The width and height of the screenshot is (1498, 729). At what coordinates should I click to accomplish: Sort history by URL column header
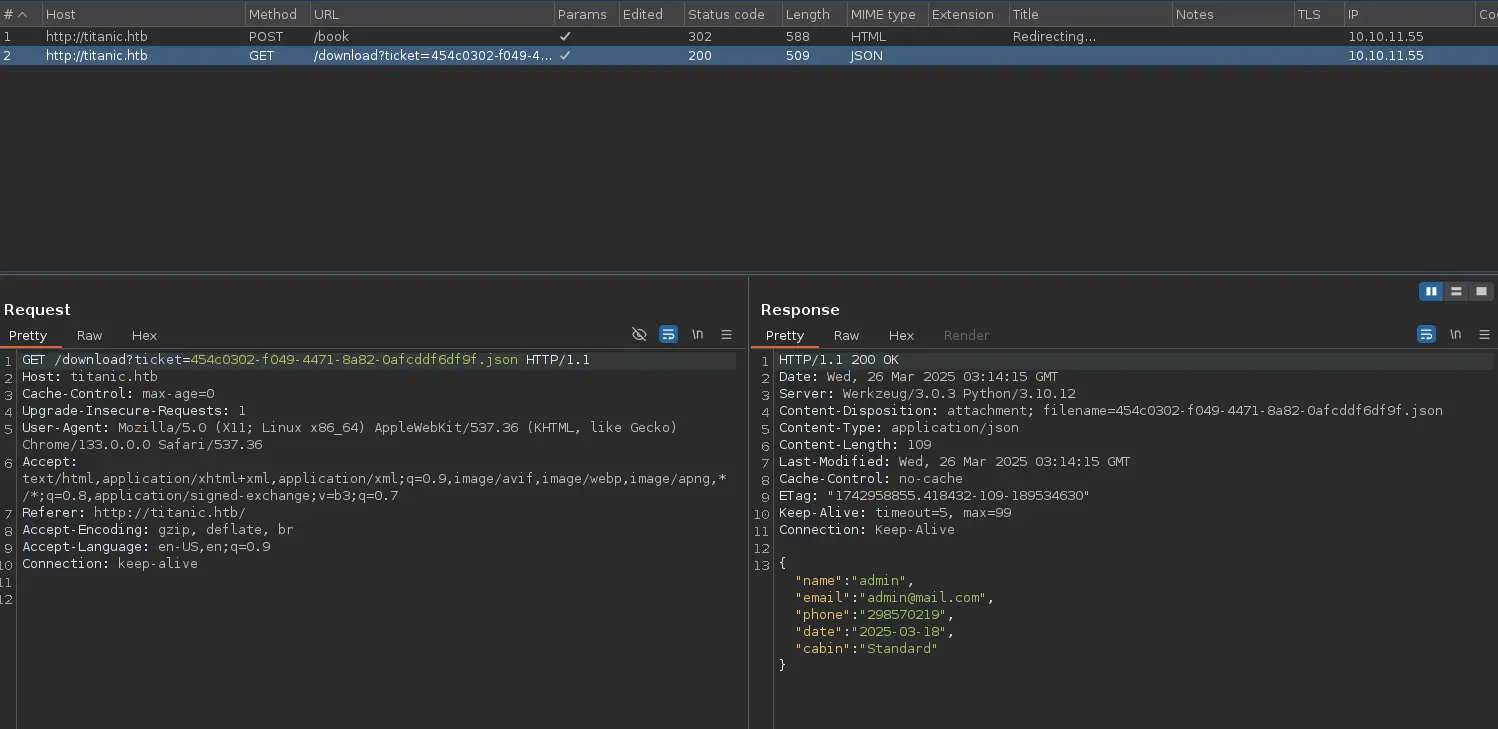[431, 14]
